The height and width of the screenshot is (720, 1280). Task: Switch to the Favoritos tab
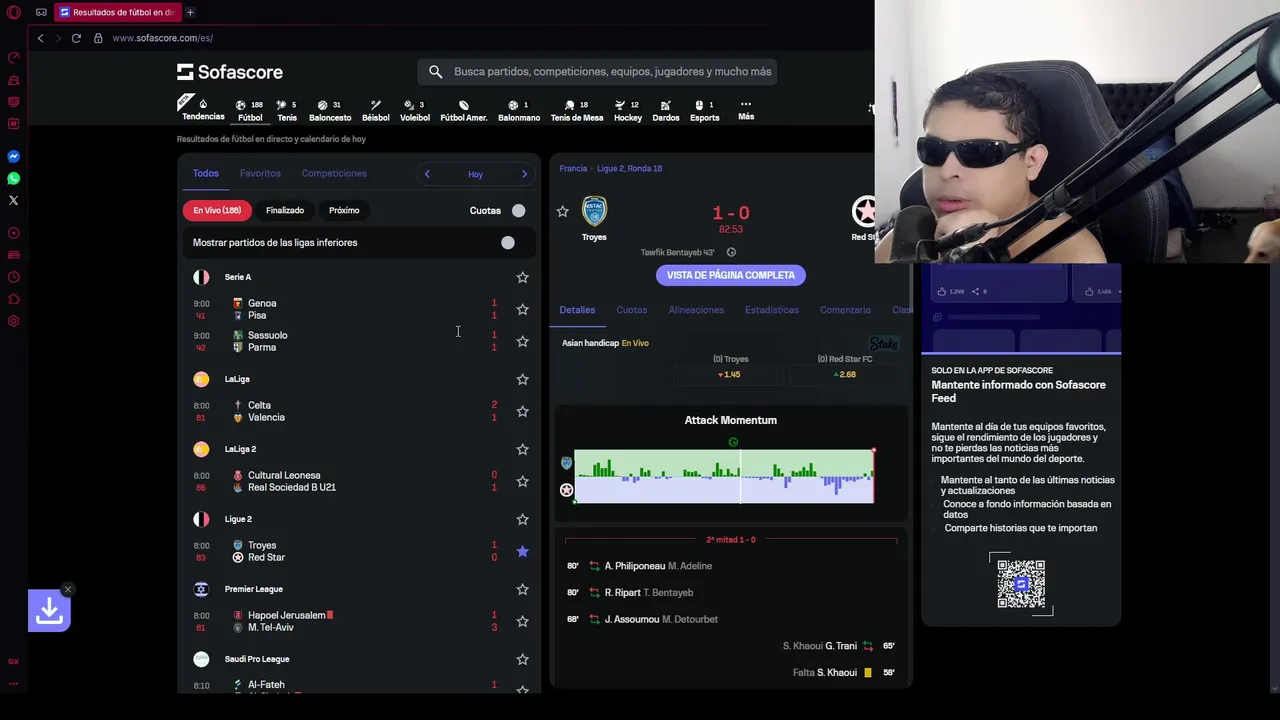pos(260,173)
